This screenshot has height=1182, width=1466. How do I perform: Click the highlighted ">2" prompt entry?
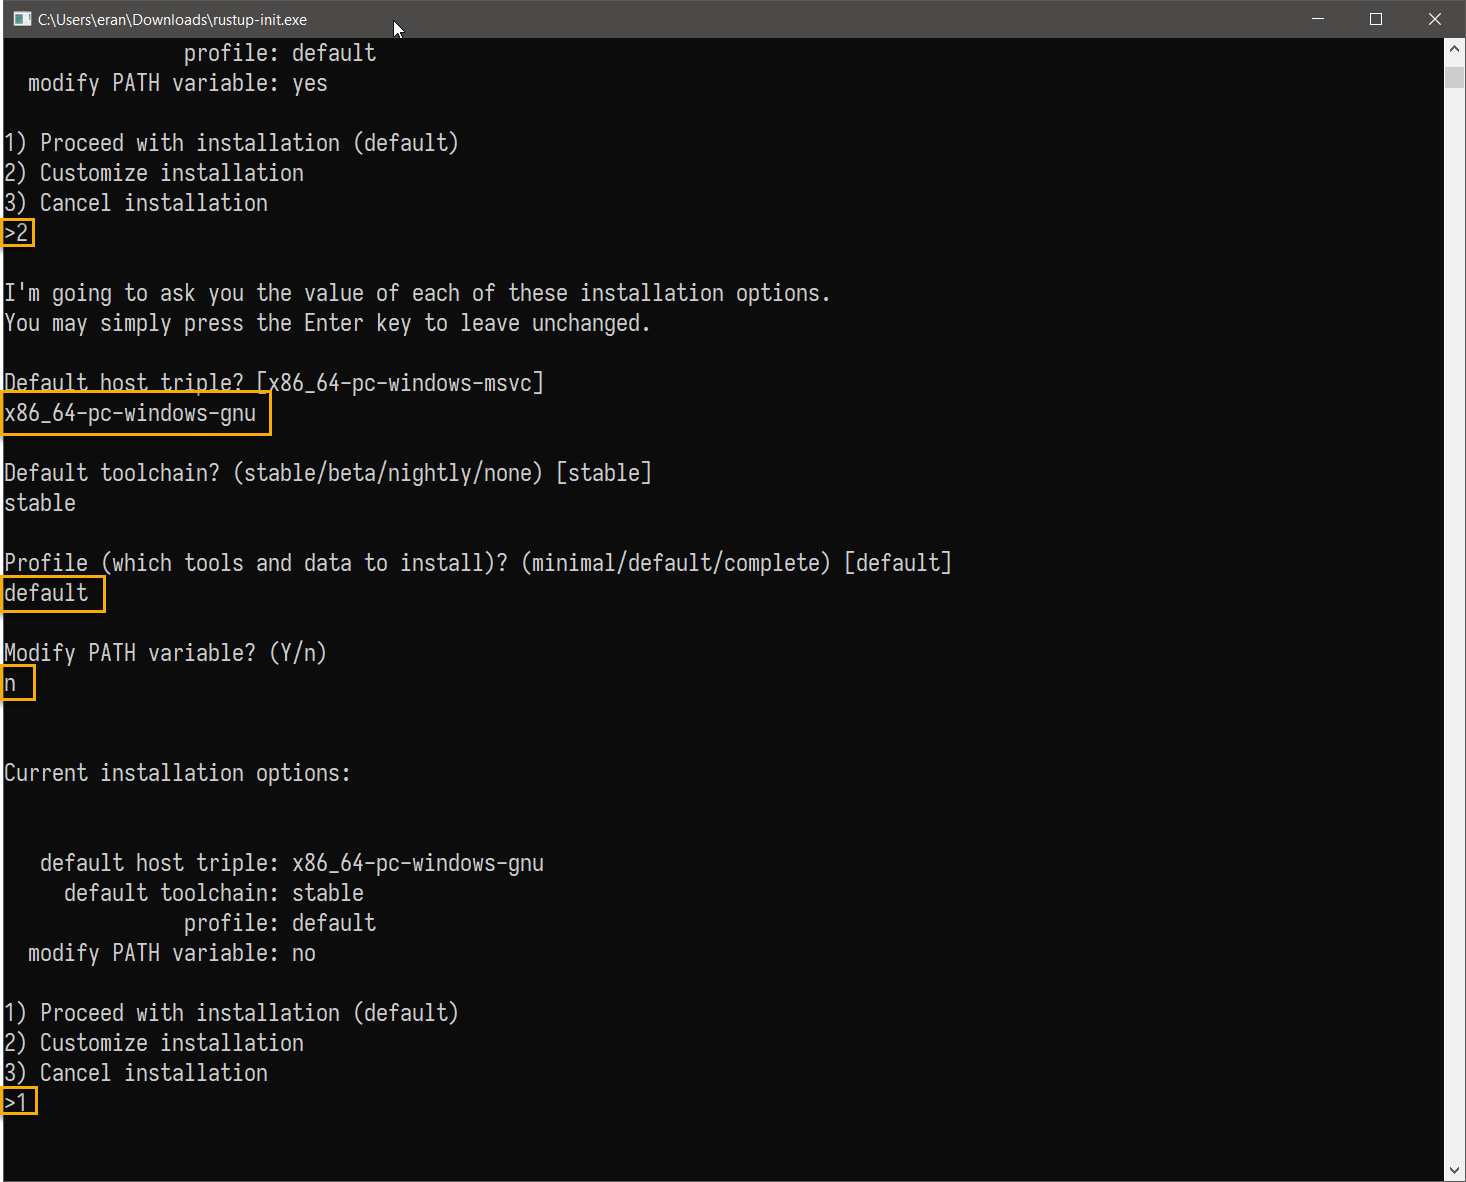pos(17,233)
